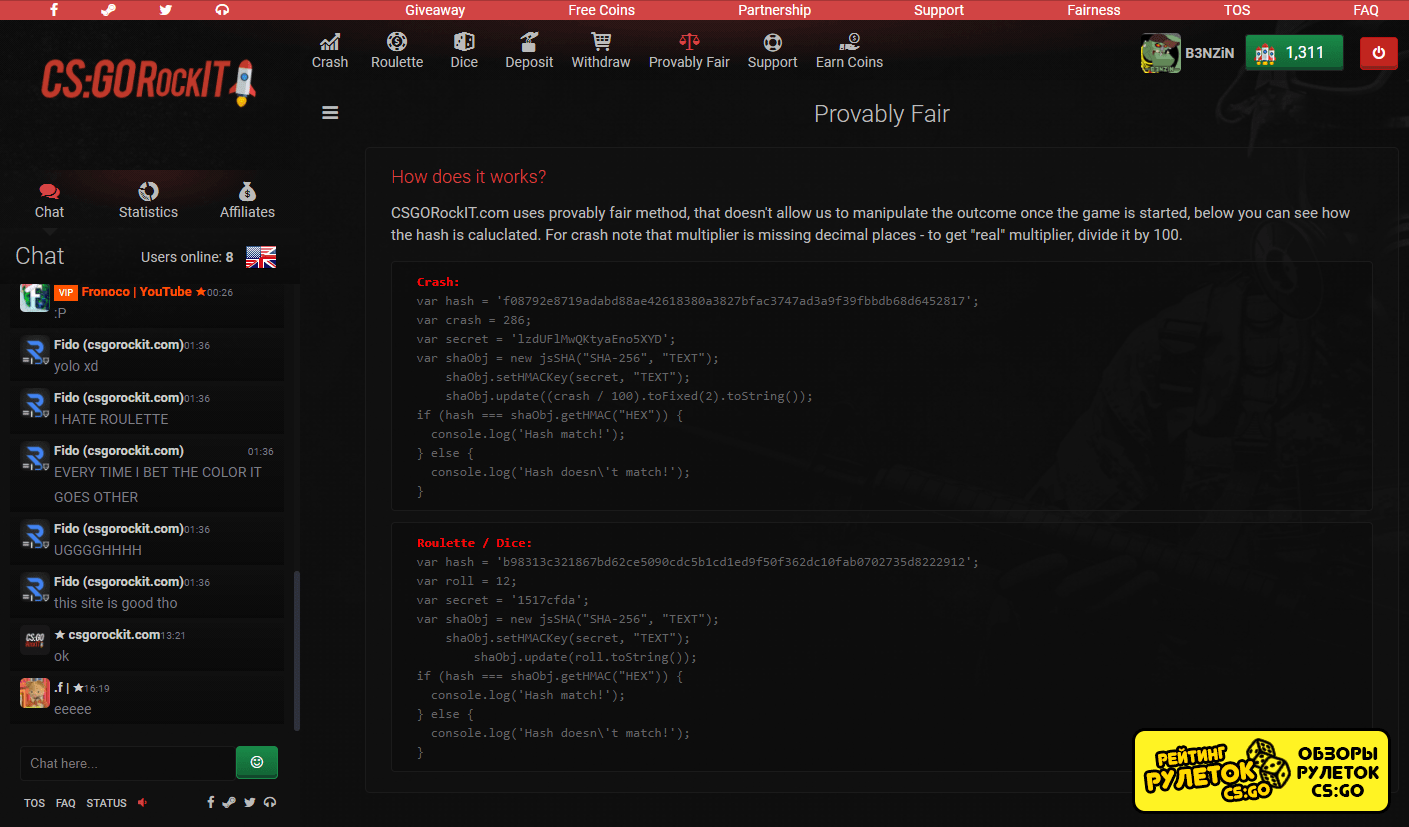The height and width of the screenshot is (827, 1409).
Task: Open the Dice game
Action: 464,51
